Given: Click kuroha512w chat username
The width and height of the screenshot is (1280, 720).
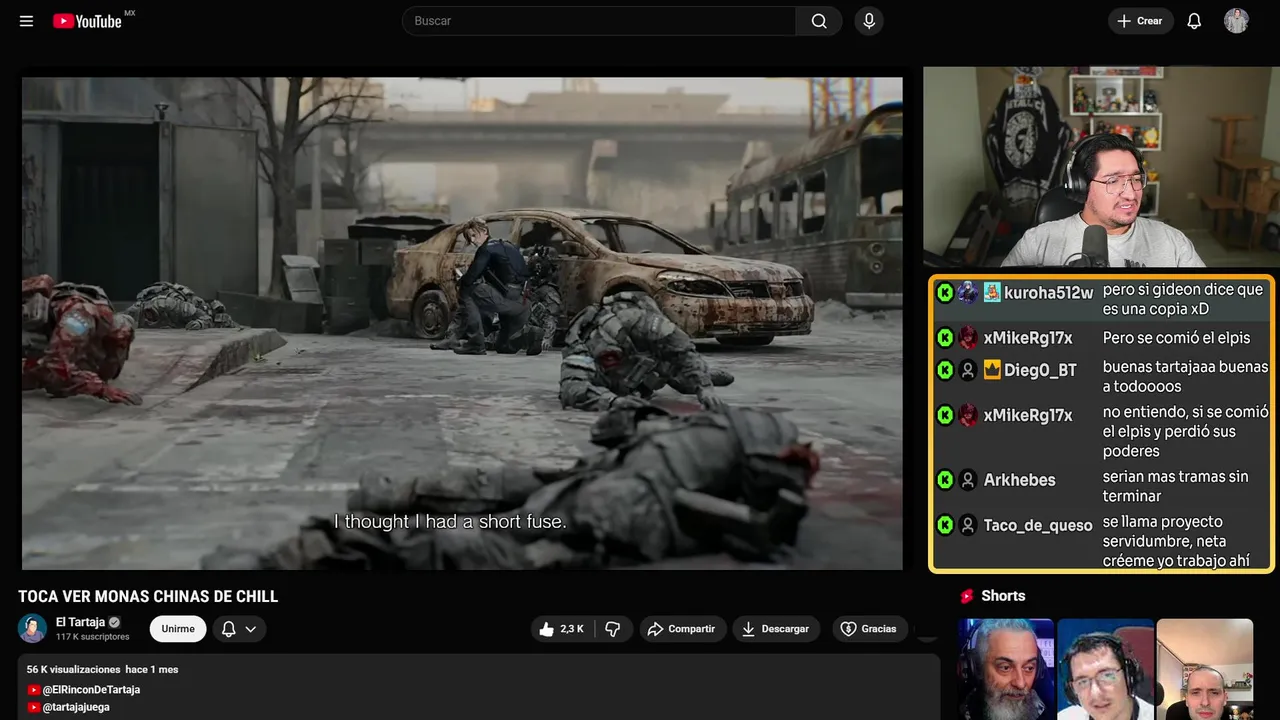Looking at the screenshot, I should (x=1048, y=293).
